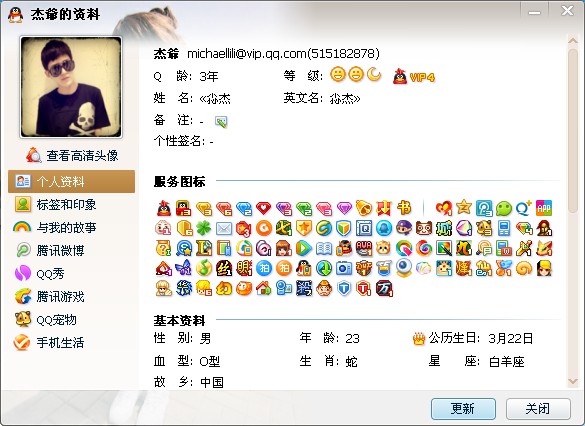The width and height of the screenshot is (585, 426).
Task: Click the orange 拍 service icon
Action: (x=284, y=268)
